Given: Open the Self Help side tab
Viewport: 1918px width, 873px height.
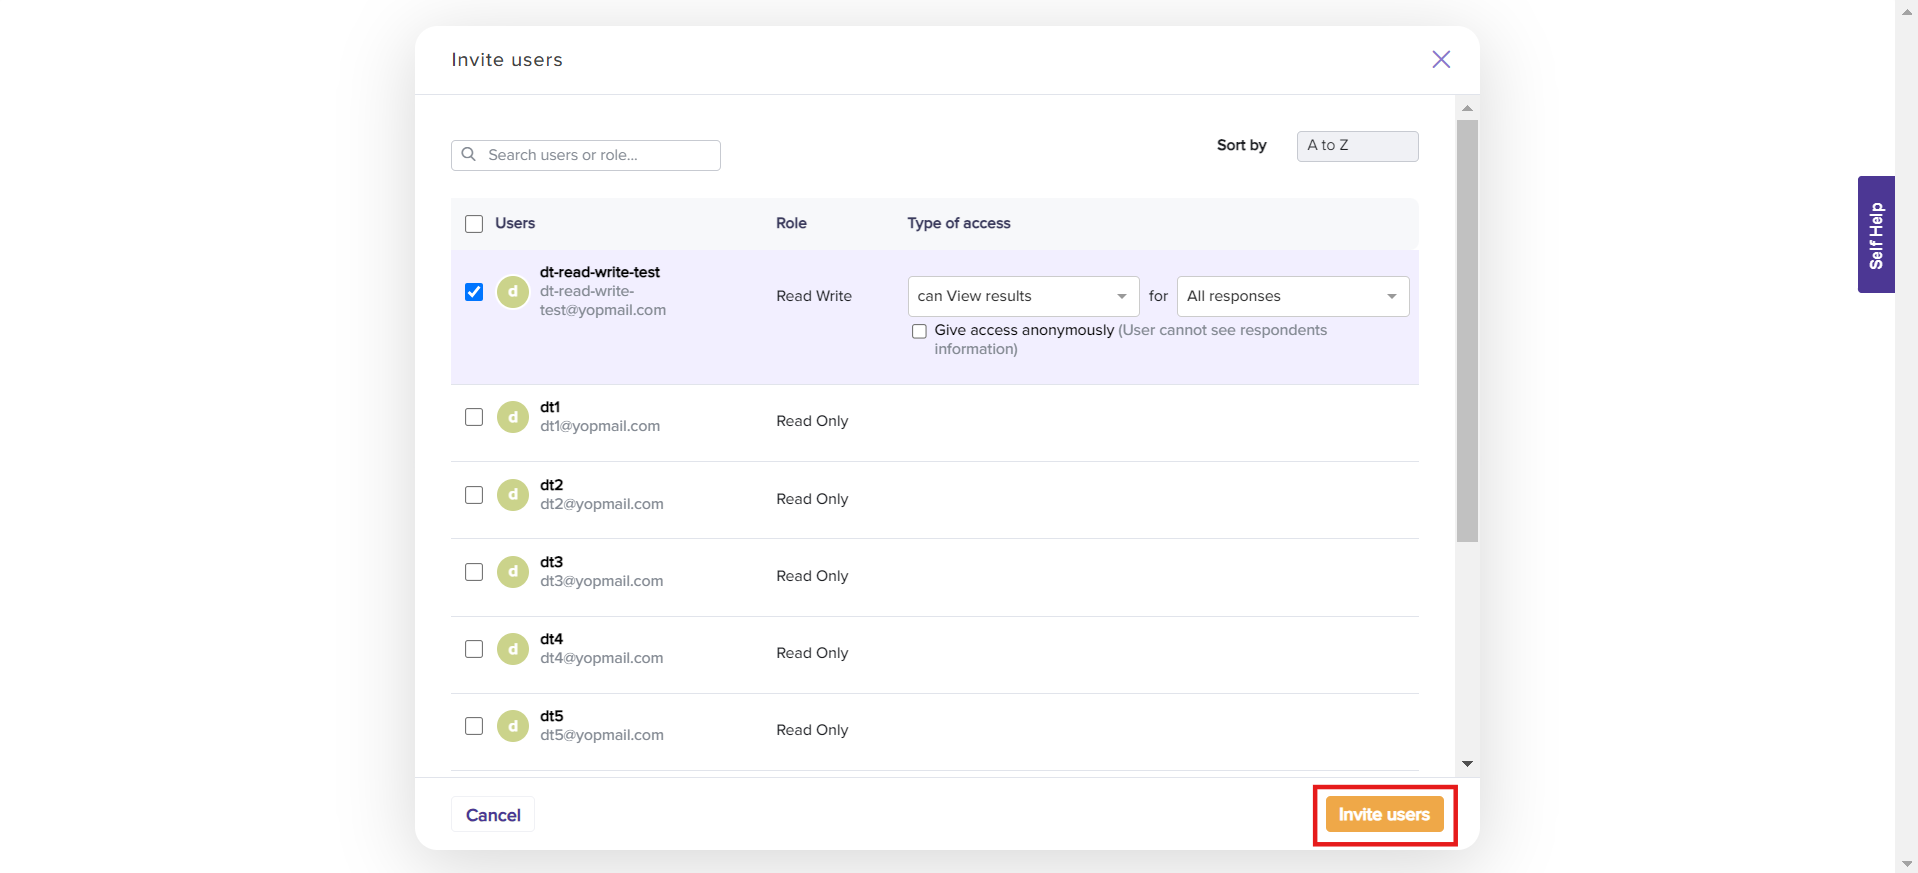Looking at the screenshot, I should (x=1875, y=235).
